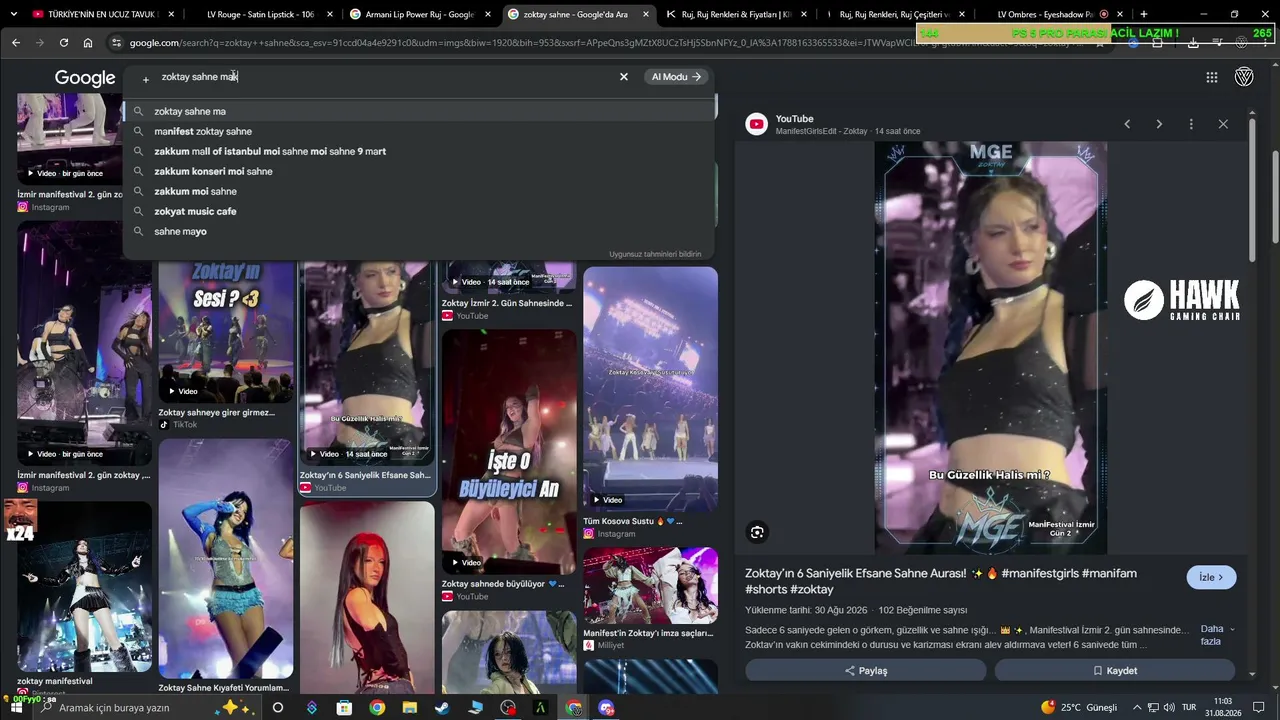
Task: Open weather widget showing 25°C Güneşli
Action: pyautogui.click(x=1079, y=708)
